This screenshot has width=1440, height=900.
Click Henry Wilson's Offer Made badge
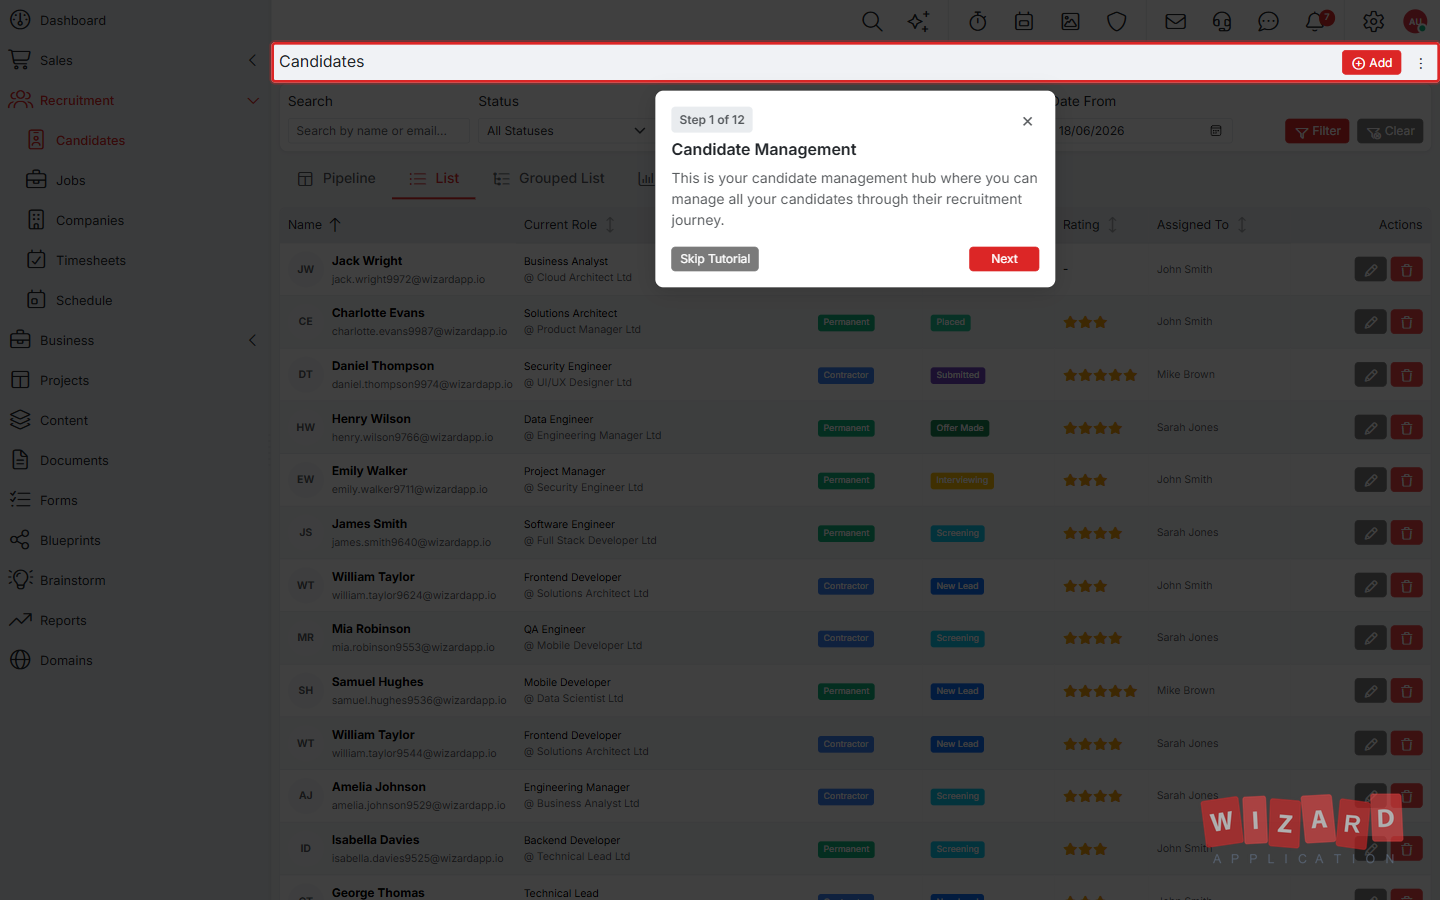click(960, 428)
